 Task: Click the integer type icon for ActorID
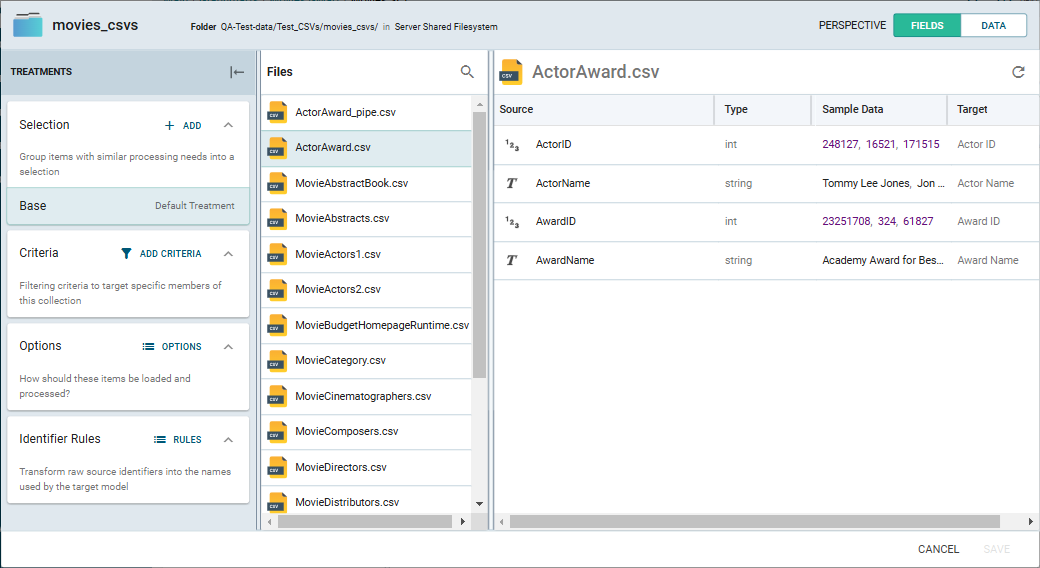tap(511, 145)
